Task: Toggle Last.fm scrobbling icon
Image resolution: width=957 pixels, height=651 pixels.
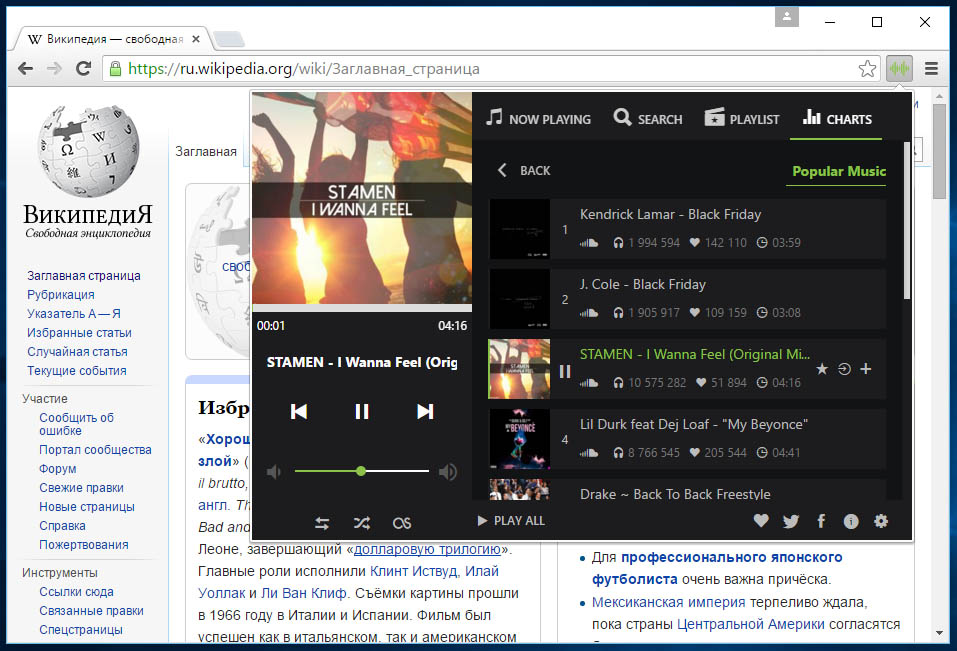Action: (402, 523)
